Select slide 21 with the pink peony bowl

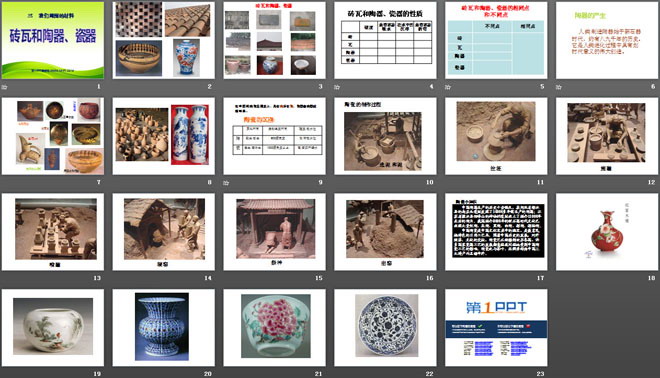[x=274, y=327]
